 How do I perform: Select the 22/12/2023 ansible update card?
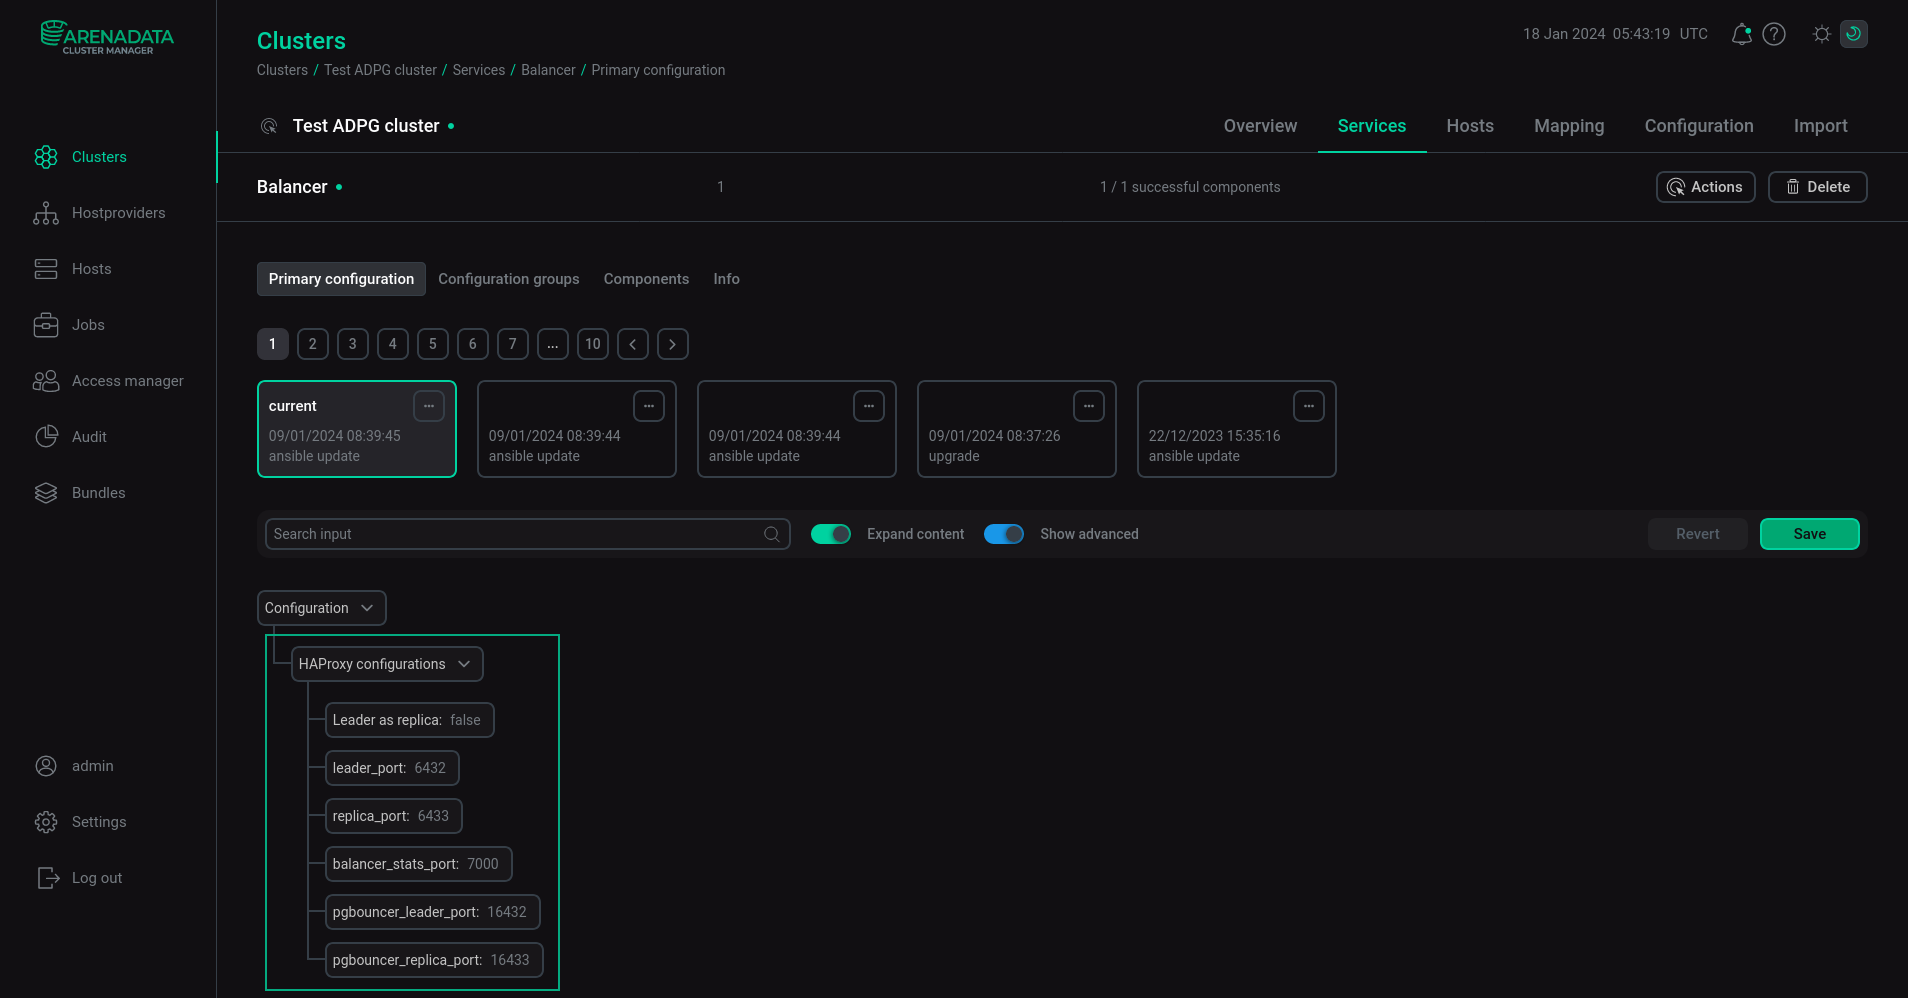[x=1237, y=429]
